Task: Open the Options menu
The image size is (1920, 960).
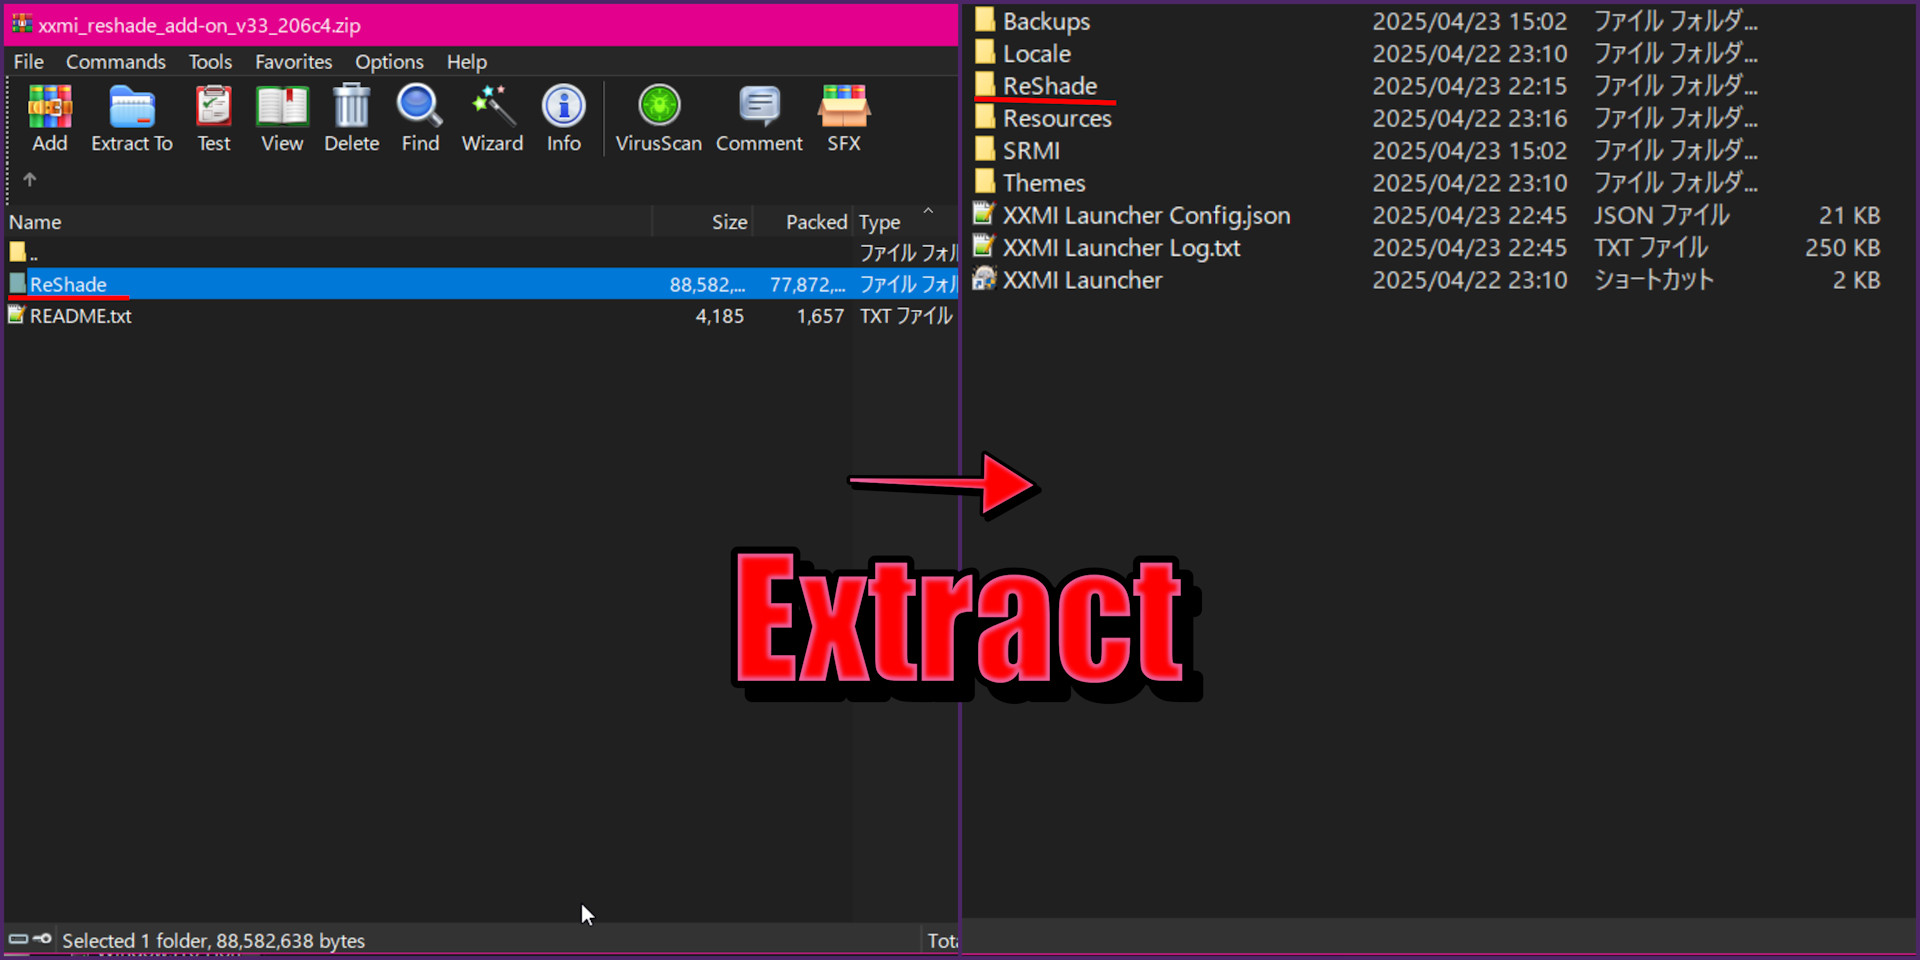Action: pyautogui.click(x=389, y=62)
